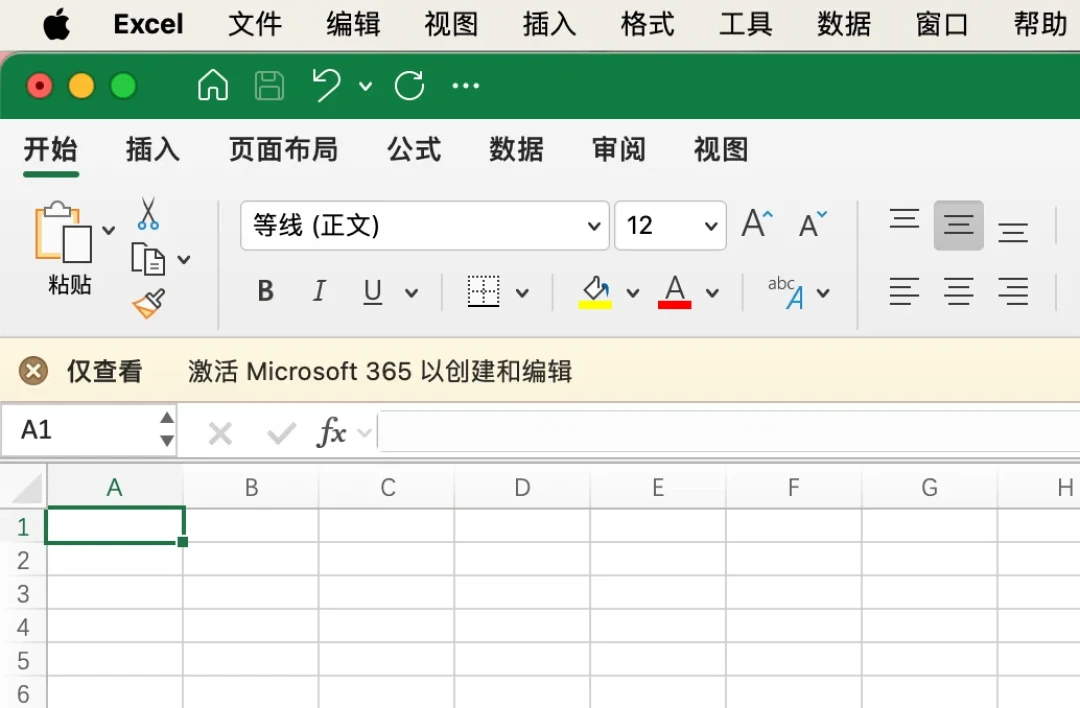Open the 帮助 menu in the menu bar
Screen dimensions: 1080x708
point(1040,25)
